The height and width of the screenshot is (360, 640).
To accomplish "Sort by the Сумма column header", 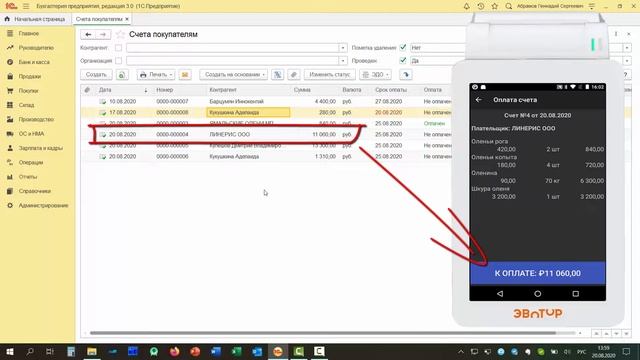I will click(x=302, y=90).
